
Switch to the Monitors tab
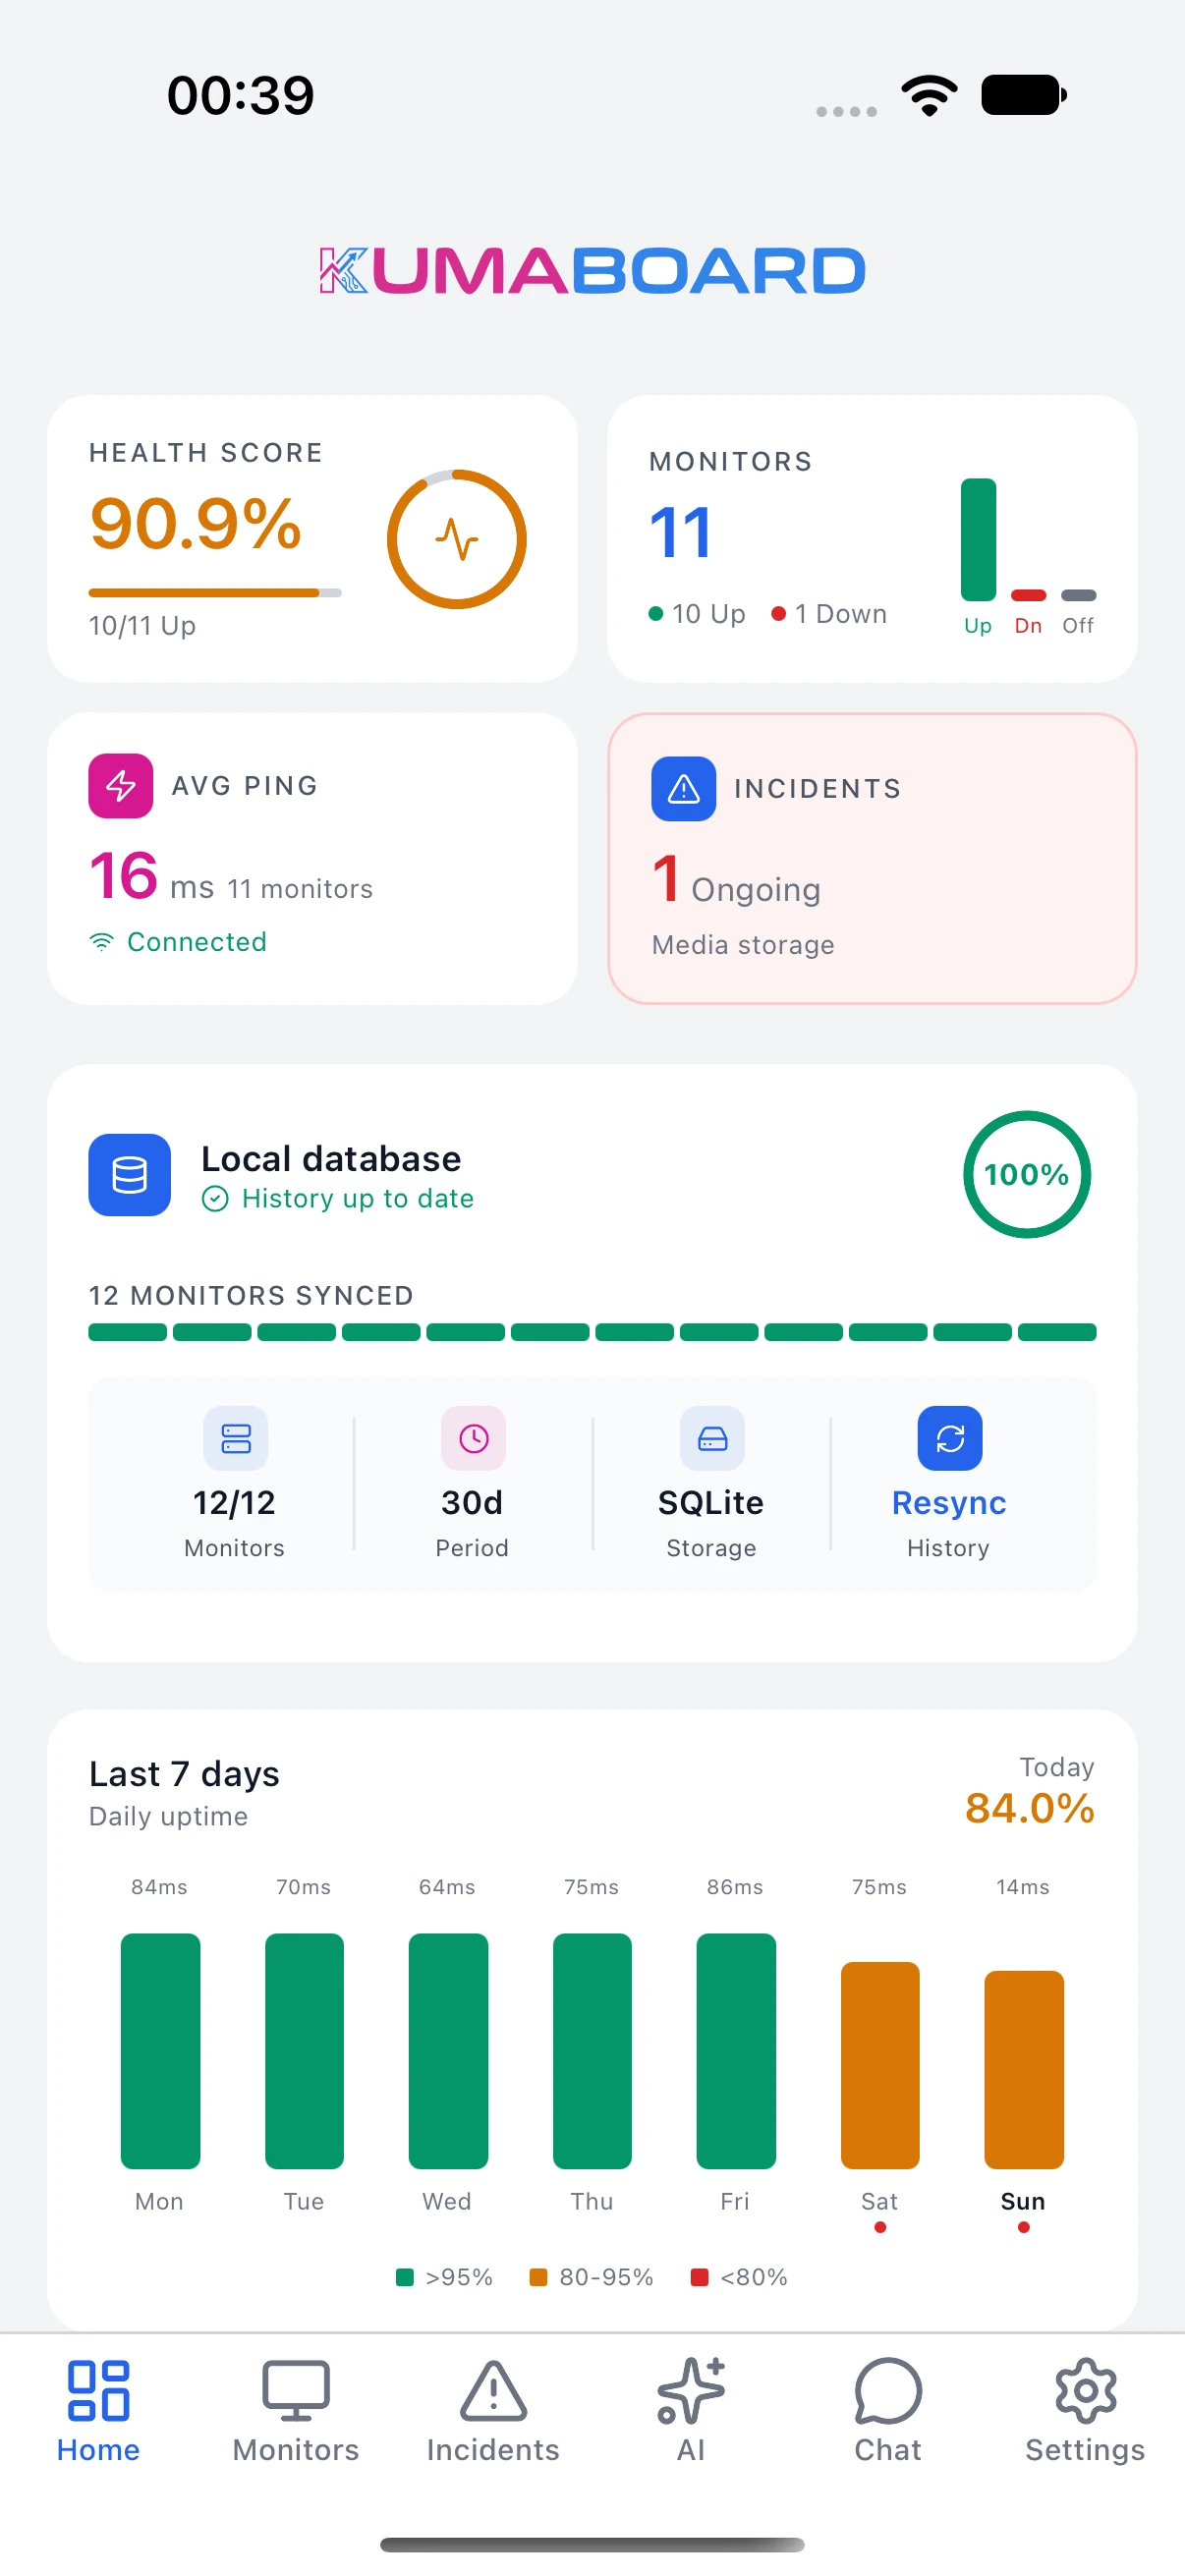296,2411
